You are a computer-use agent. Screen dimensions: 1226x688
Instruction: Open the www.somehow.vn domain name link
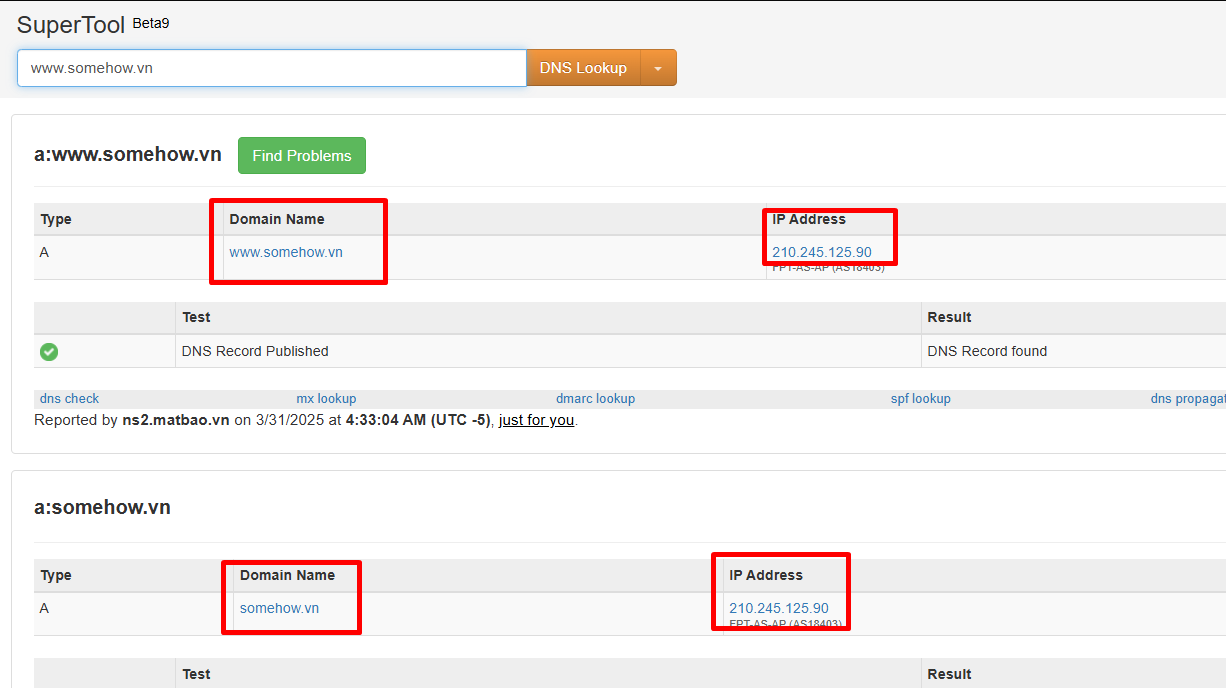coord(286,252)
